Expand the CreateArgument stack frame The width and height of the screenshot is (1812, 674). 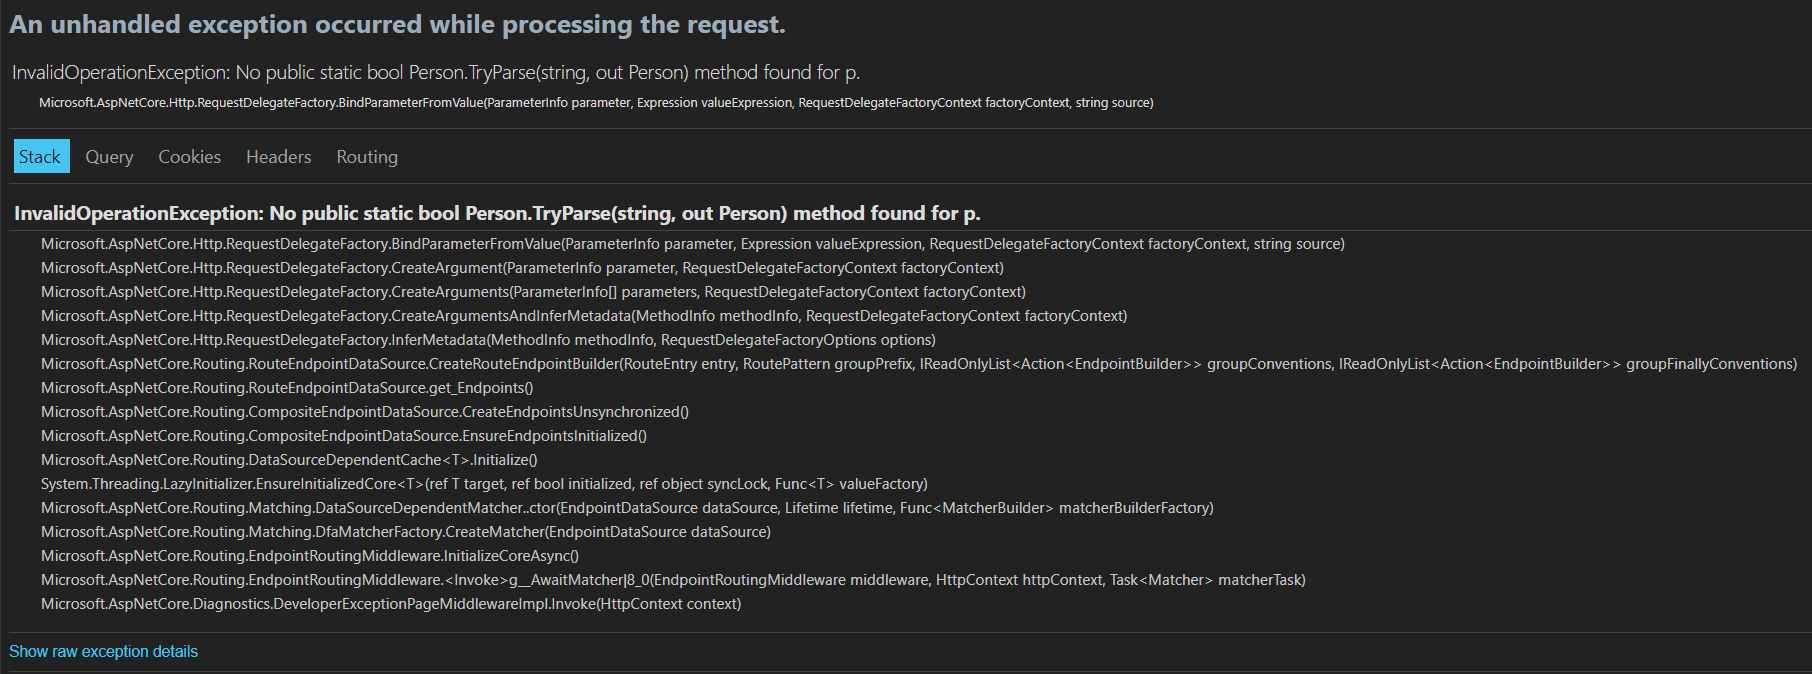pyautogui.click(x=522, y=268)
